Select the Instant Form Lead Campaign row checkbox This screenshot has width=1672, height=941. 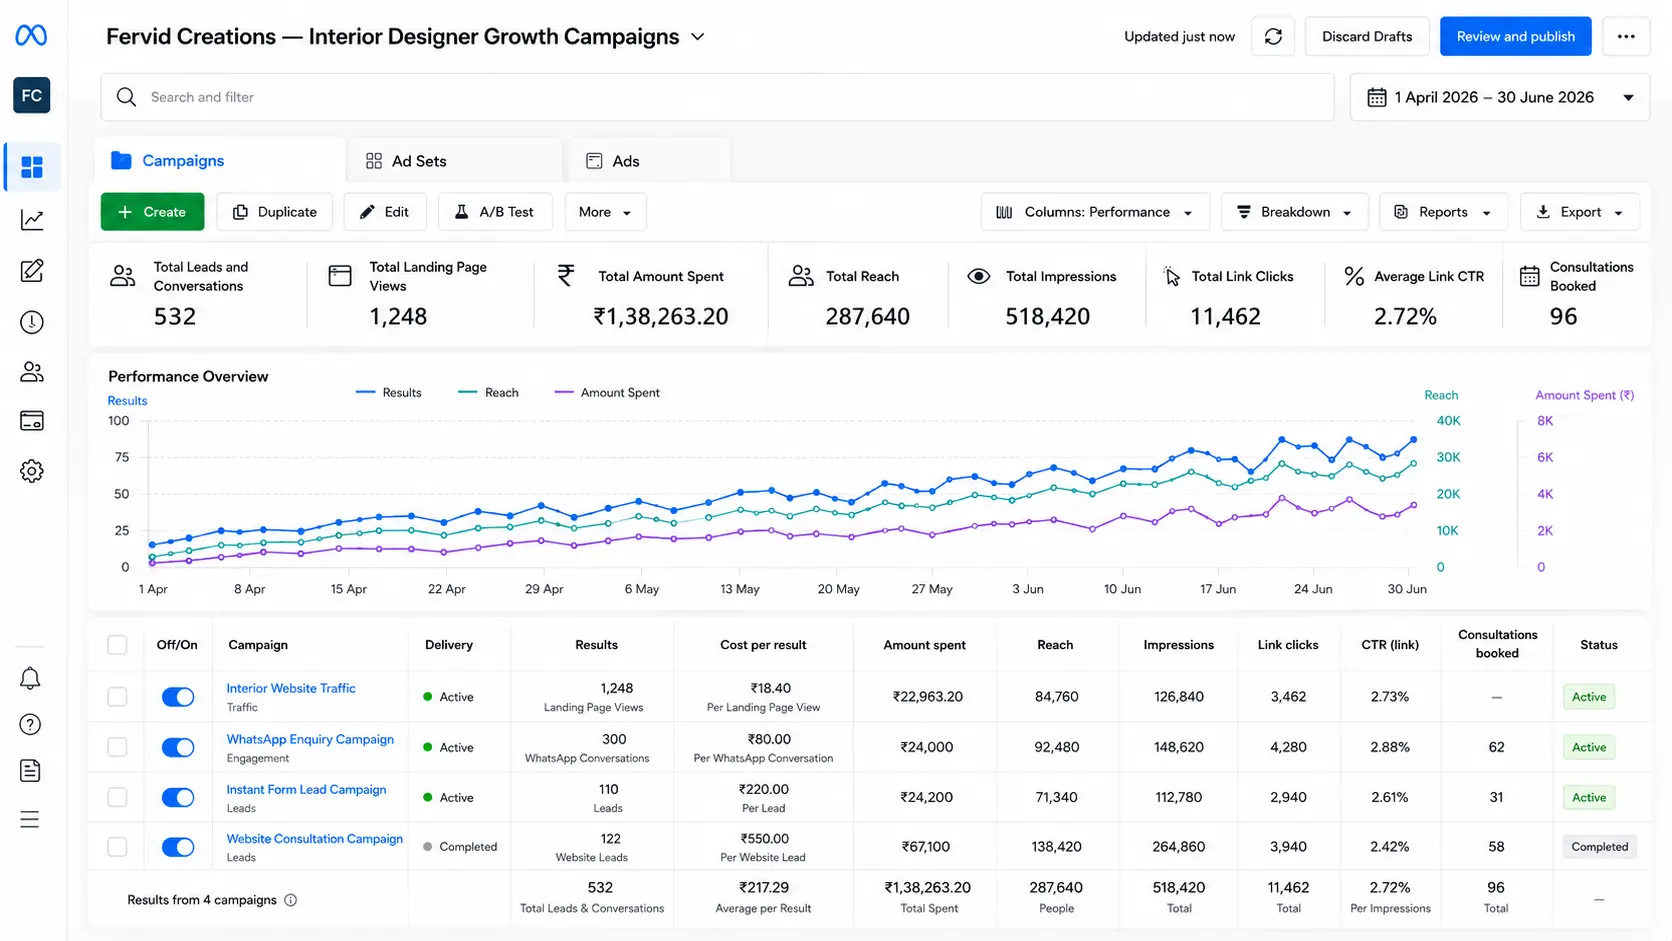tap(117, 797)
